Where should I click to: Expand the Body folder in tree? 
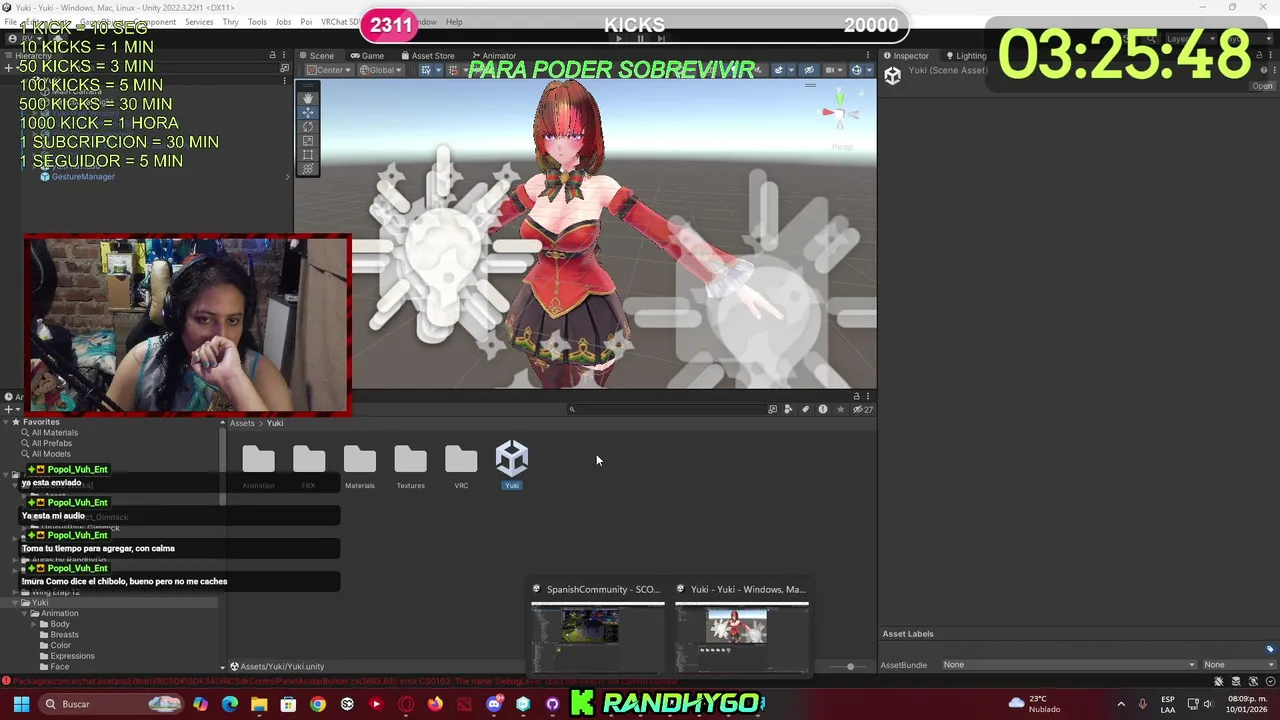click(x=34, y=624)
